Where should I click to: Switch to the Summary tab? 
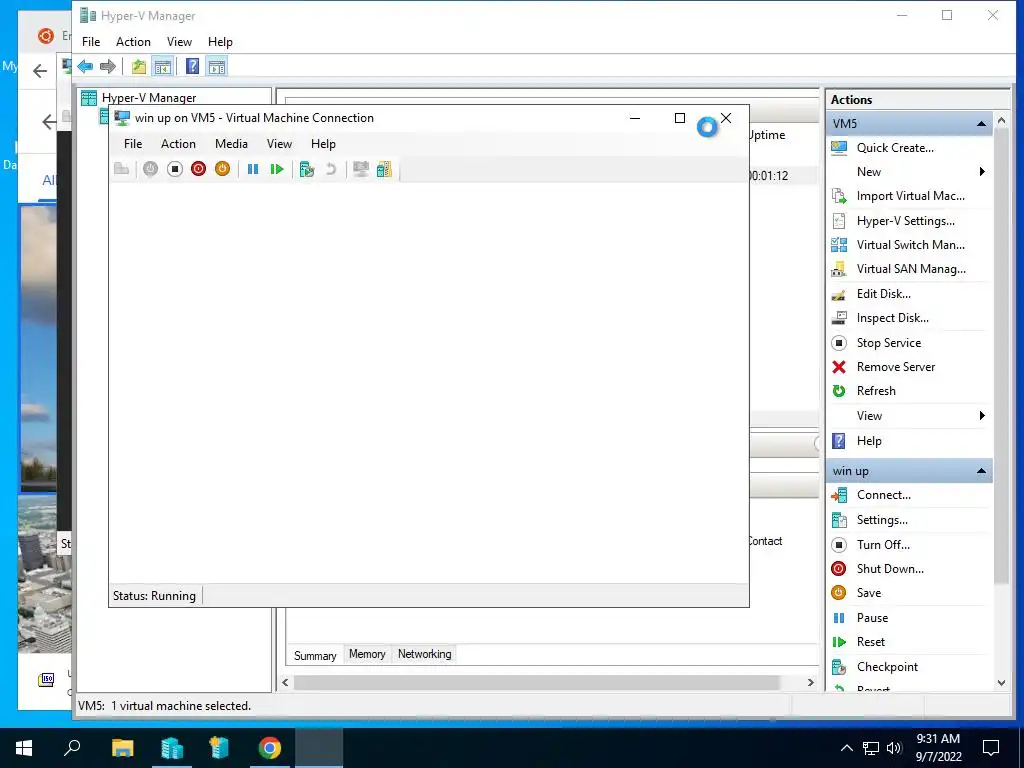pos(315,655)
